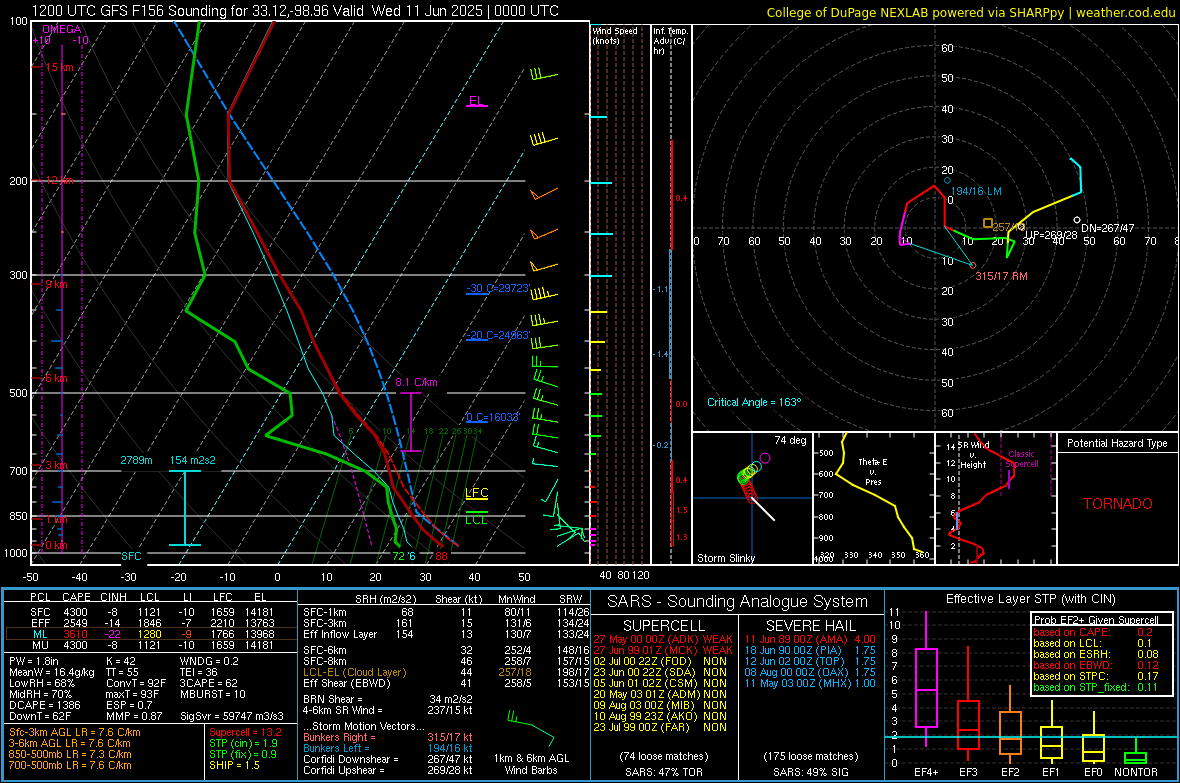Click the '0 C=16032'' freezing level label
1180x783 pixels.
tap(492, 417)
